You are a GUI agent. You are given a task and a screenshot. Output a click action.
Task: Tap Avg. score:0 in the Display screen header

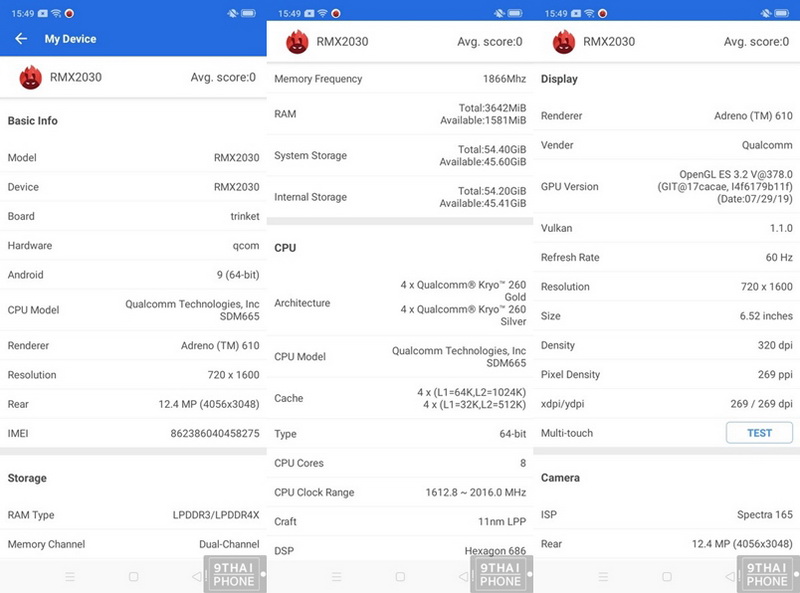point(756,42)
